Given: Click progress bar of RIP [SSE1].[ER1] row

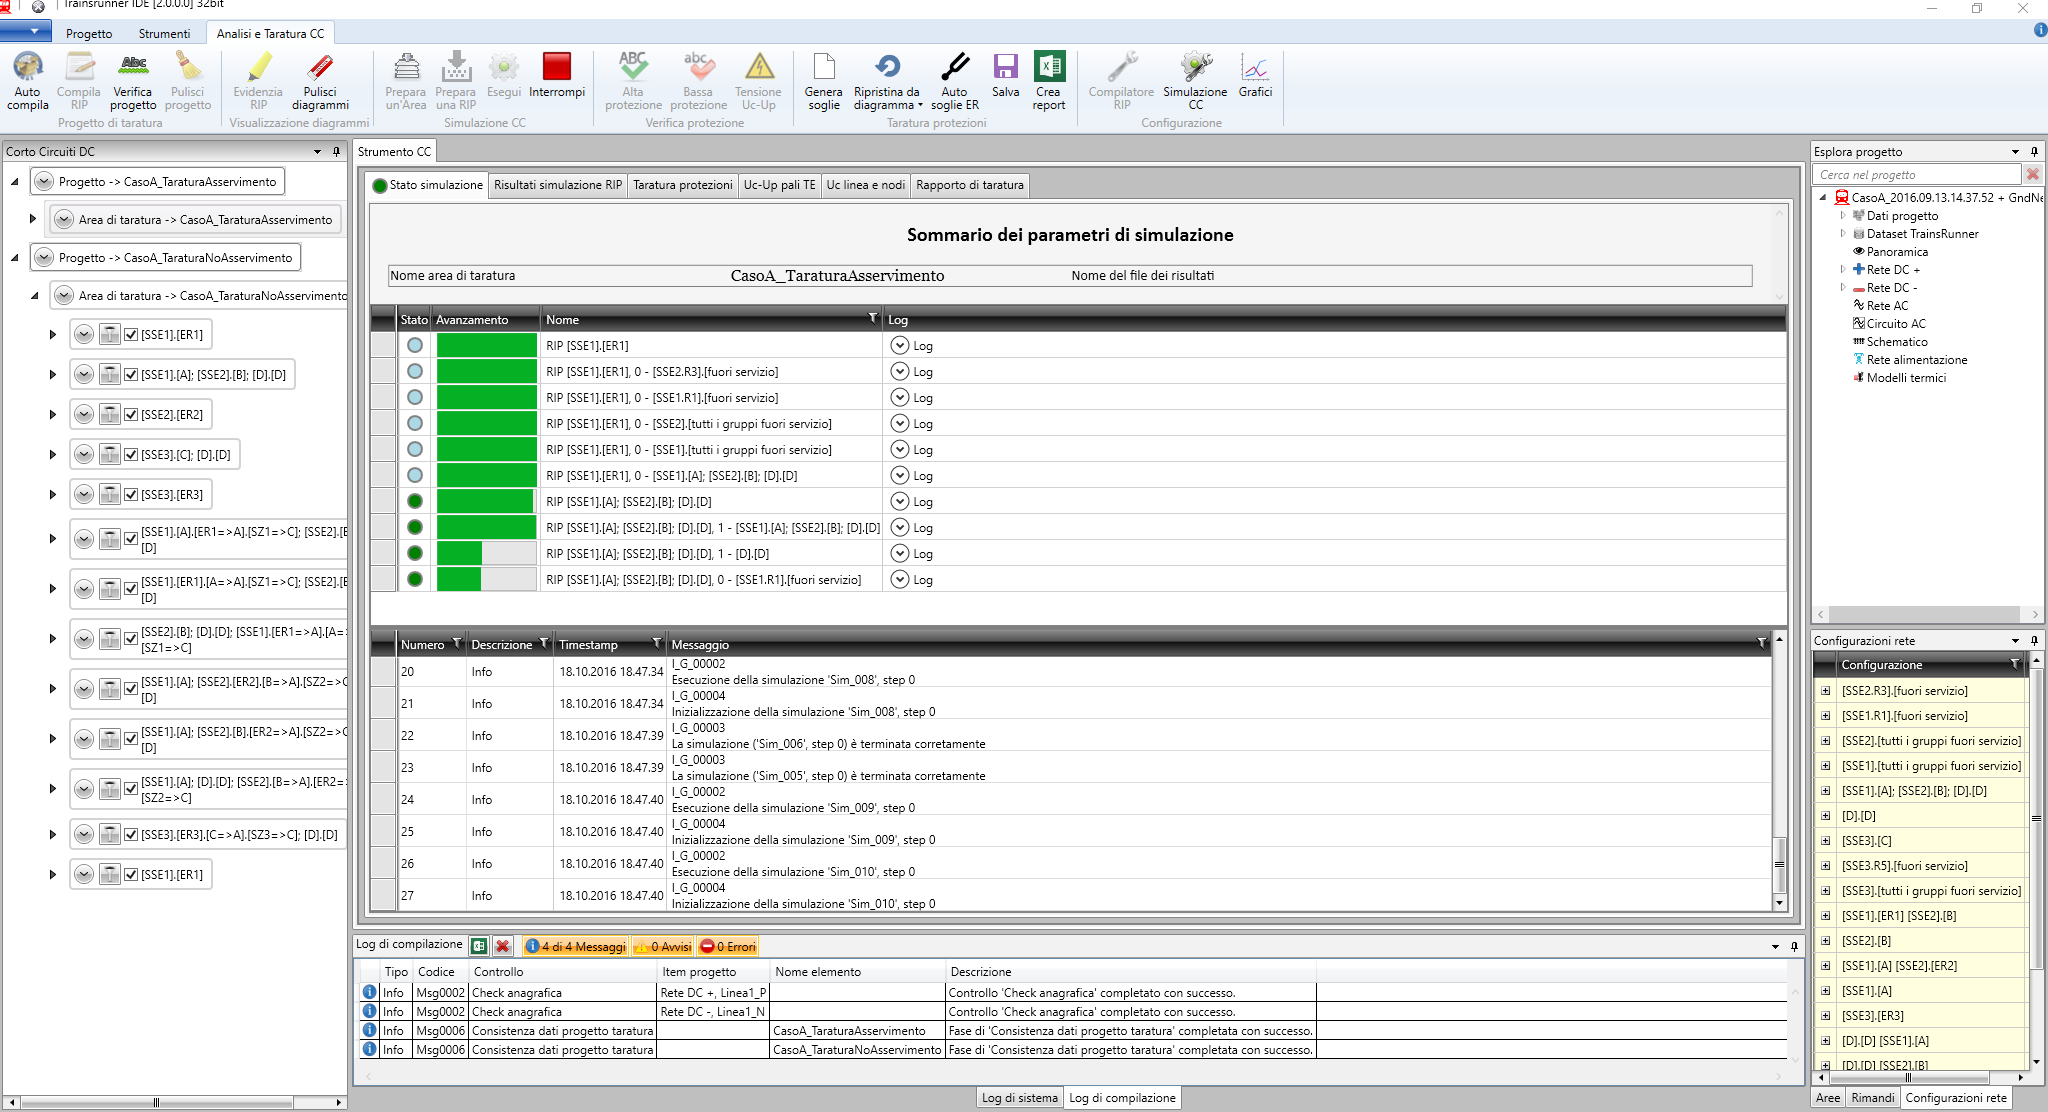Looking at the screenshot, I should 486,345.
